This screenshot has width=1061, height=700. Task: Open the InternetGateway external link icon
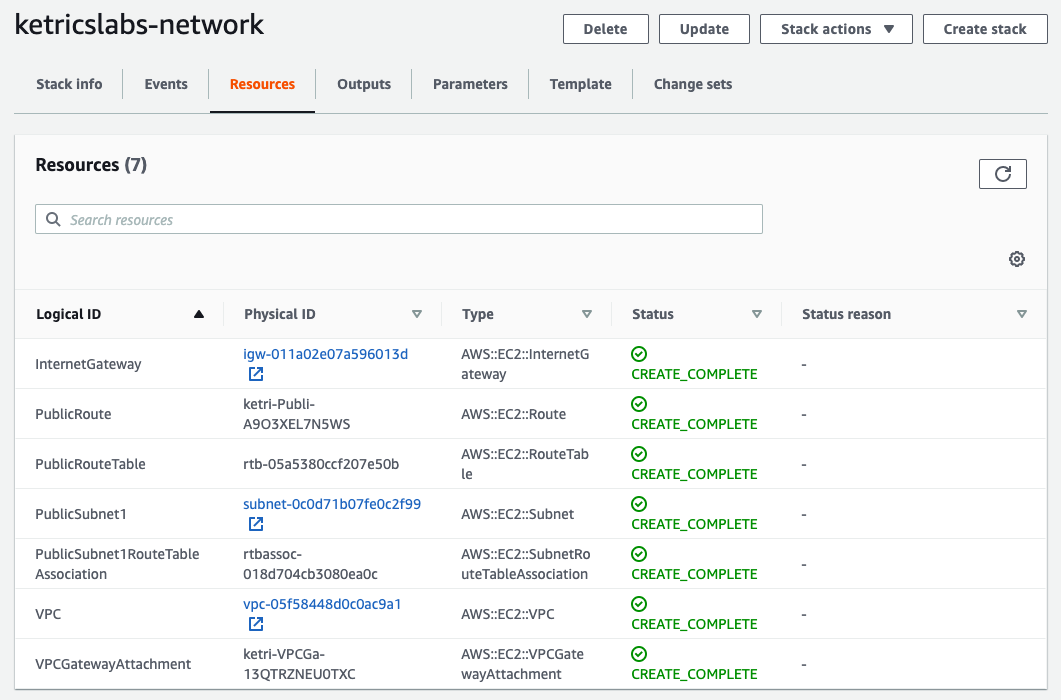(256, 374)
